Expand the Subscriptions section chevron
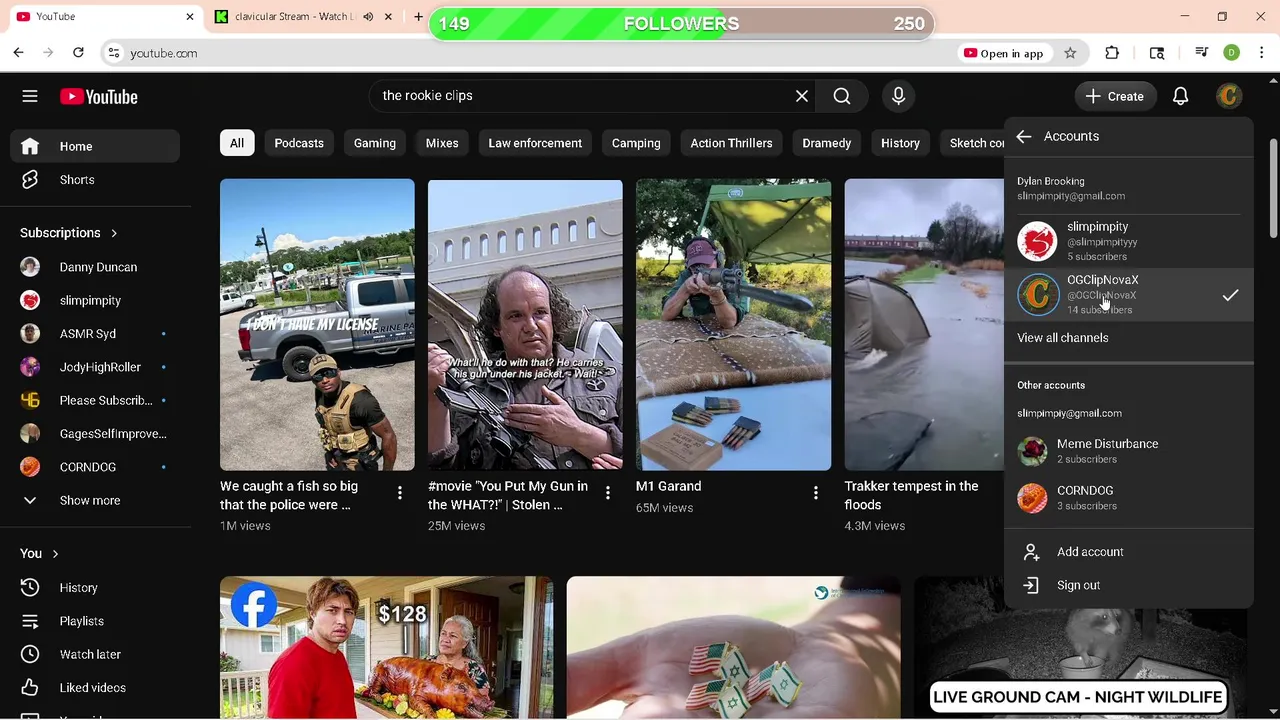This screenshot has width=1280, height=720. point(114,233)
